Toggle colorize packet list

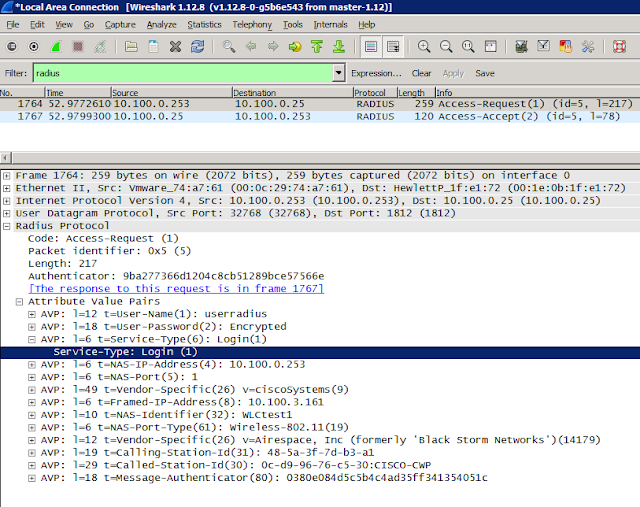pyautogui.click(x=371, y=47)
